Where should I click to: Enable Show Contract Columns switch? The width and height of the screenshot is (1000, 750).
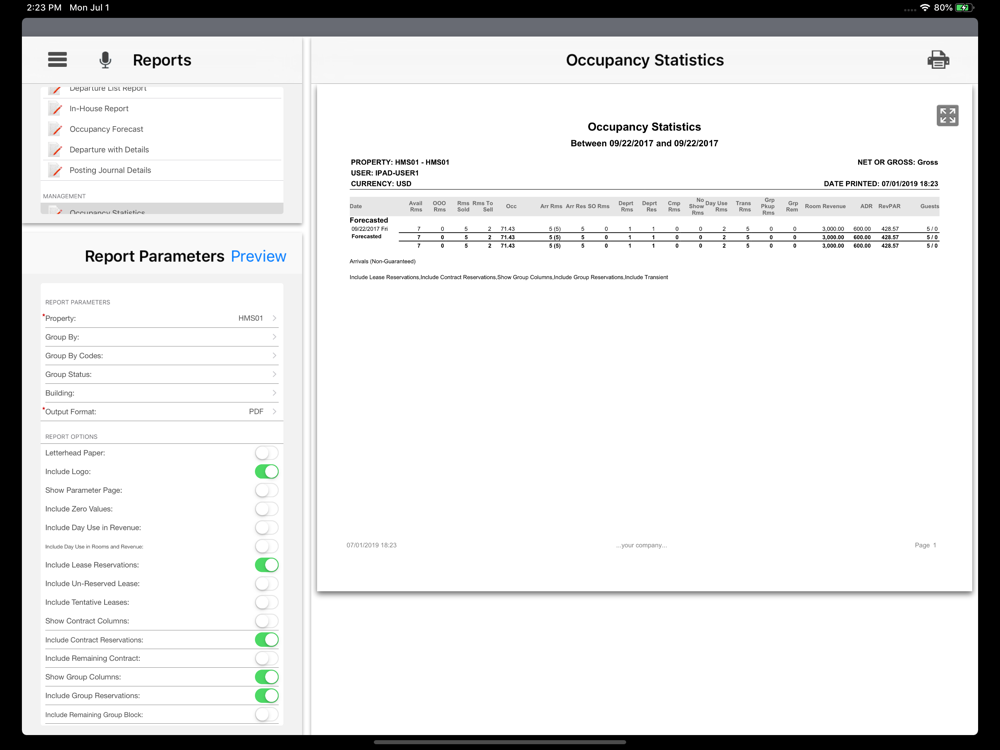pos(267,621)
